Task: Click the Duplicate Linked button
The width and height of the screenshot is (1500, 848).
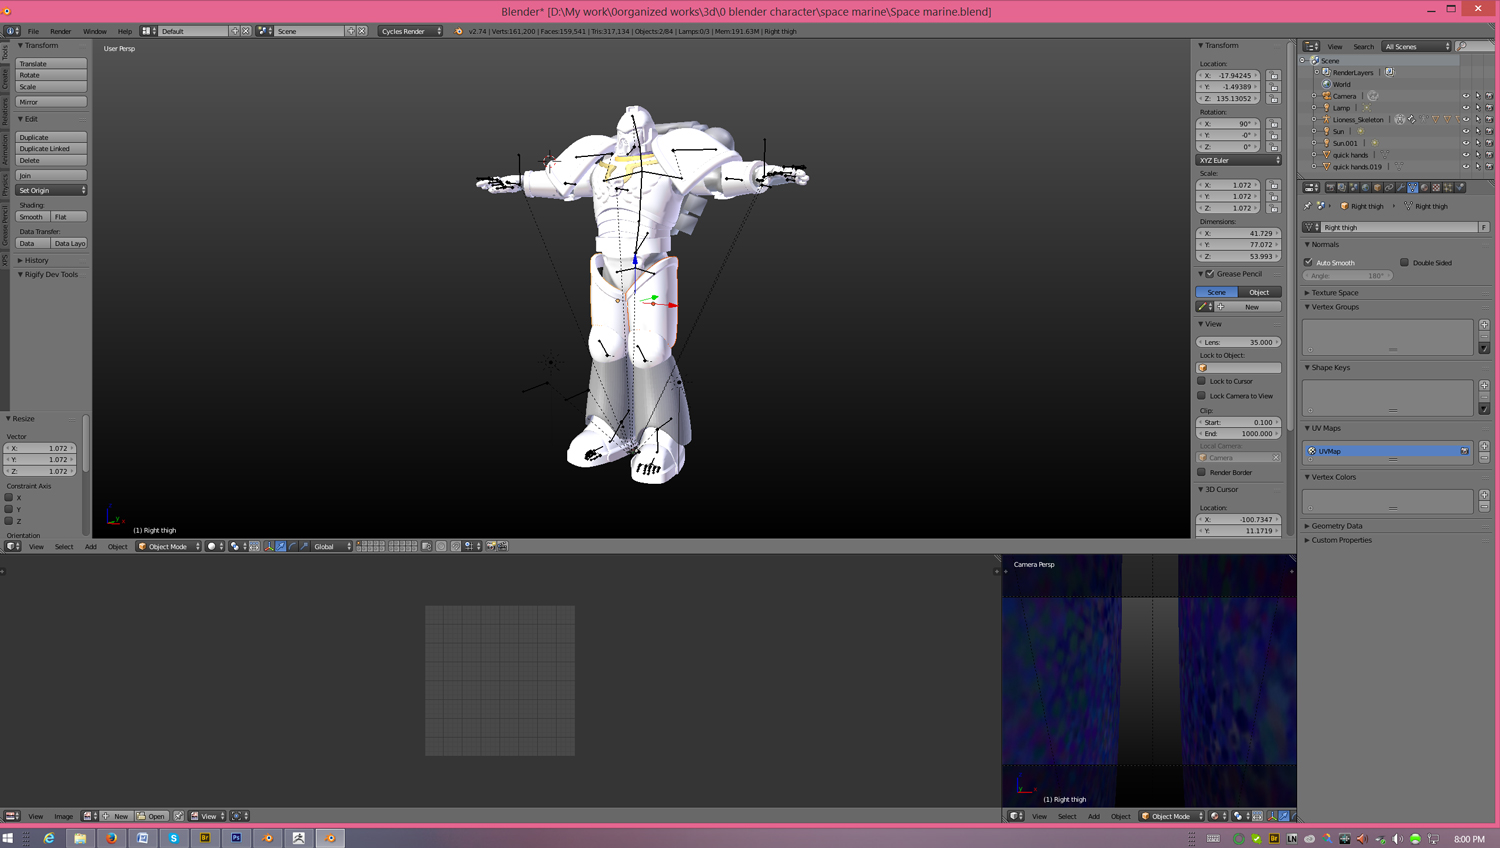Action: tap(51, 149)
